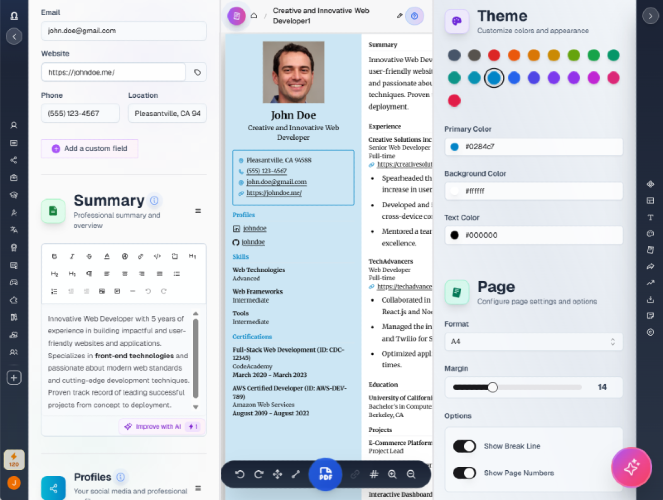The height and width of the screenshot is (500, 663).
Task: Click the tag icon next to Website field
Action: coord(197,72)
